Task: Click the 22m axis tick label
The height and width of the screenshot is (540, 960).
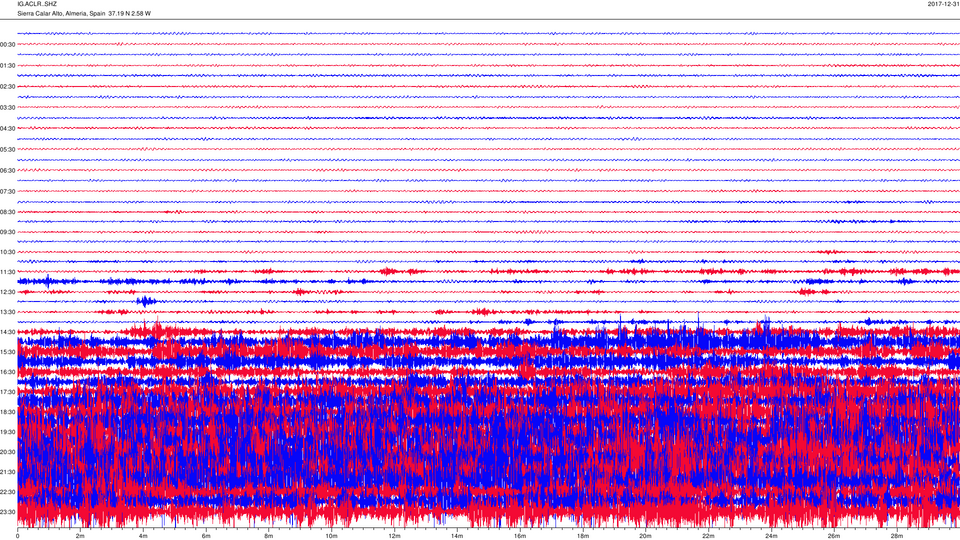Action: coord(708,536)
